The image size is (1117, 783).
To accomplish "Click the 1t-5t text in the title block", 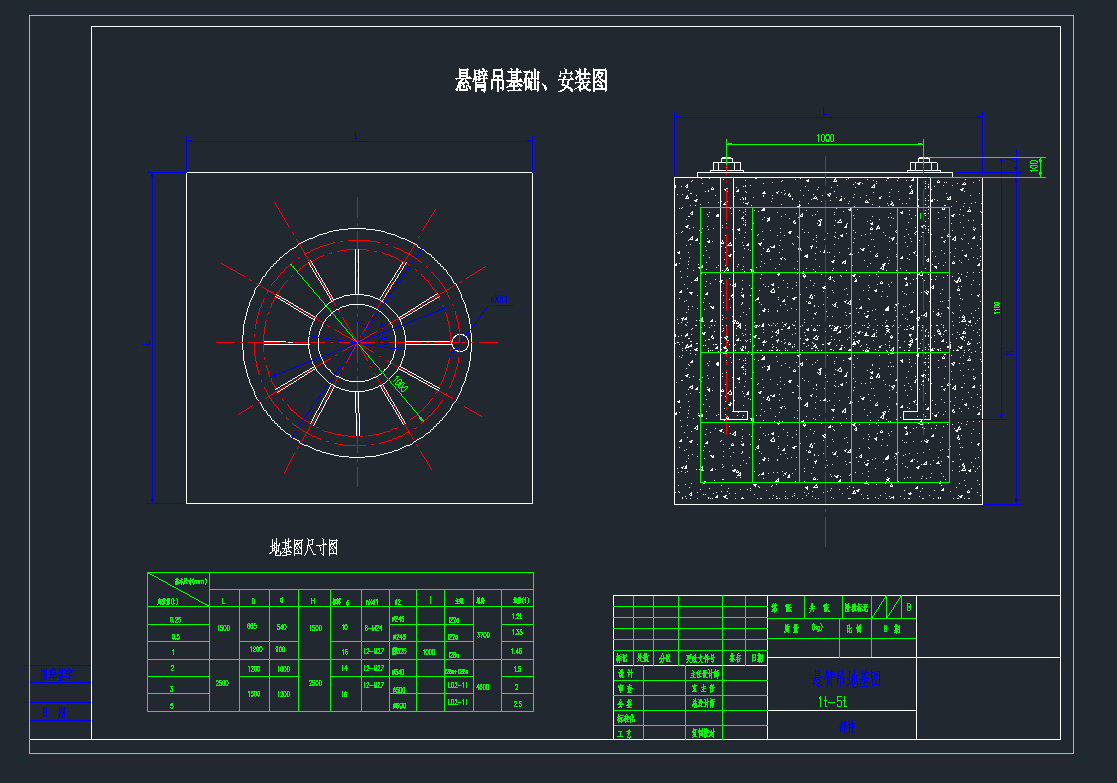I will [832, 701].
